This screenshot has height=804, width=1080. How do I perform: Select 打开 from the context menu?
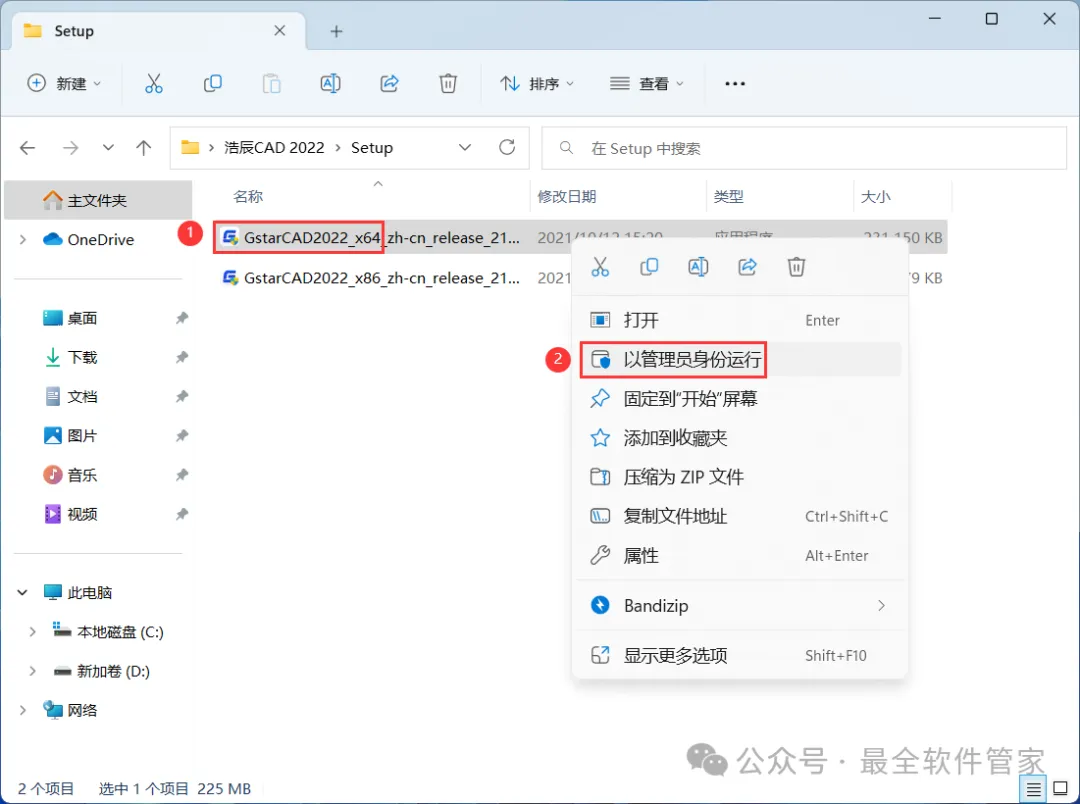click(740, 320)
